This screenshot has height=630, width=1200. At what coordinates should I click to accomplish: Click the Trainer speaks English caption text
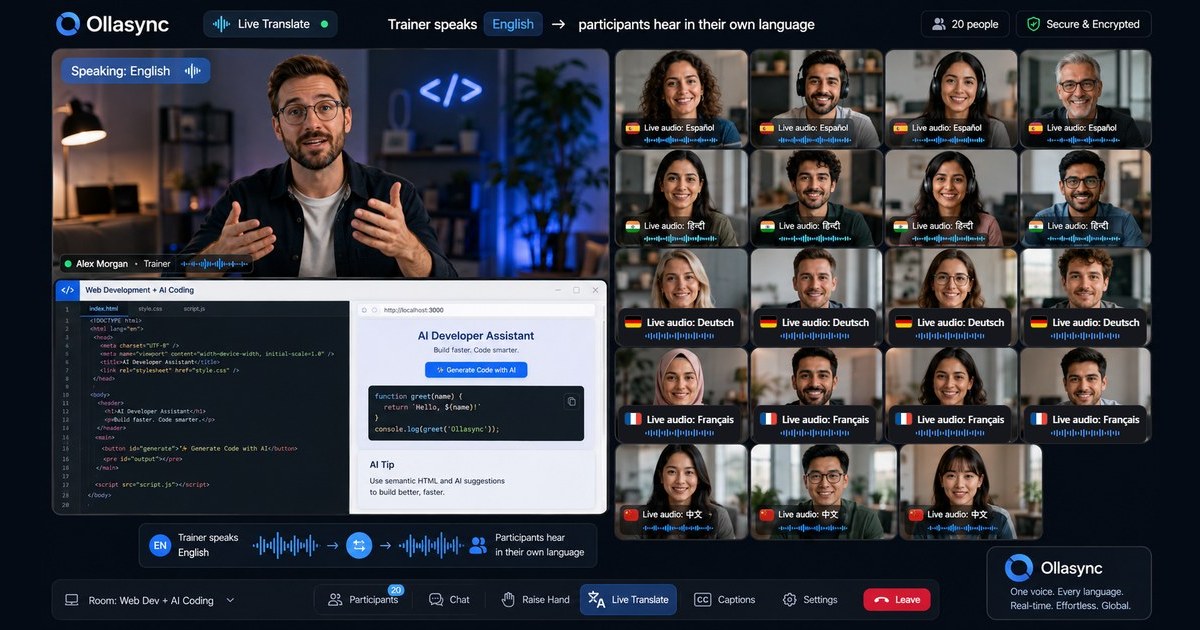click(208, 545)
